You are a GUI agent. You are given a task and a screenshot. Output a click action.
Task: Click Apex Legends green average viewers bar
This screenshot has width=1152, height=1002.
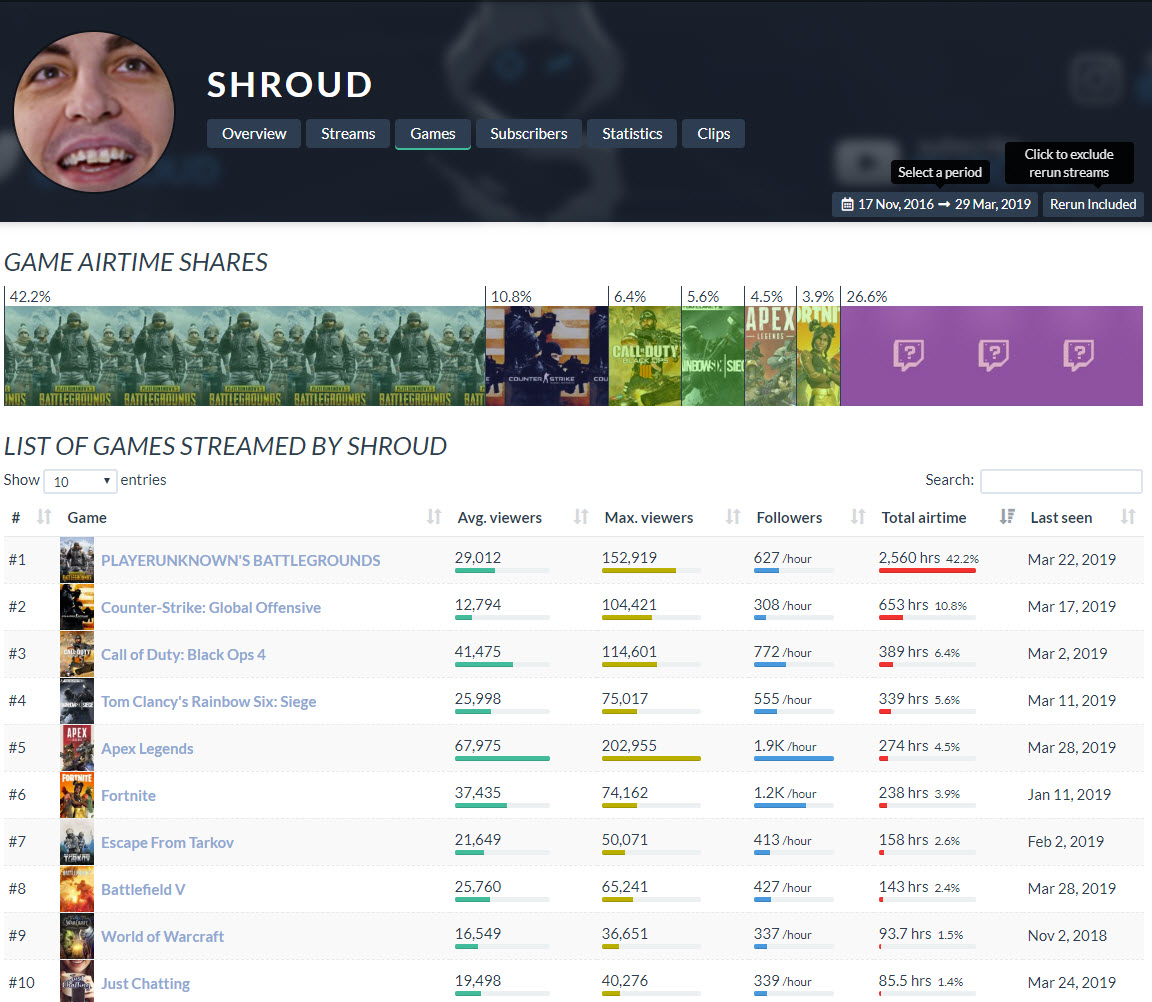click(x=502, y=758)
